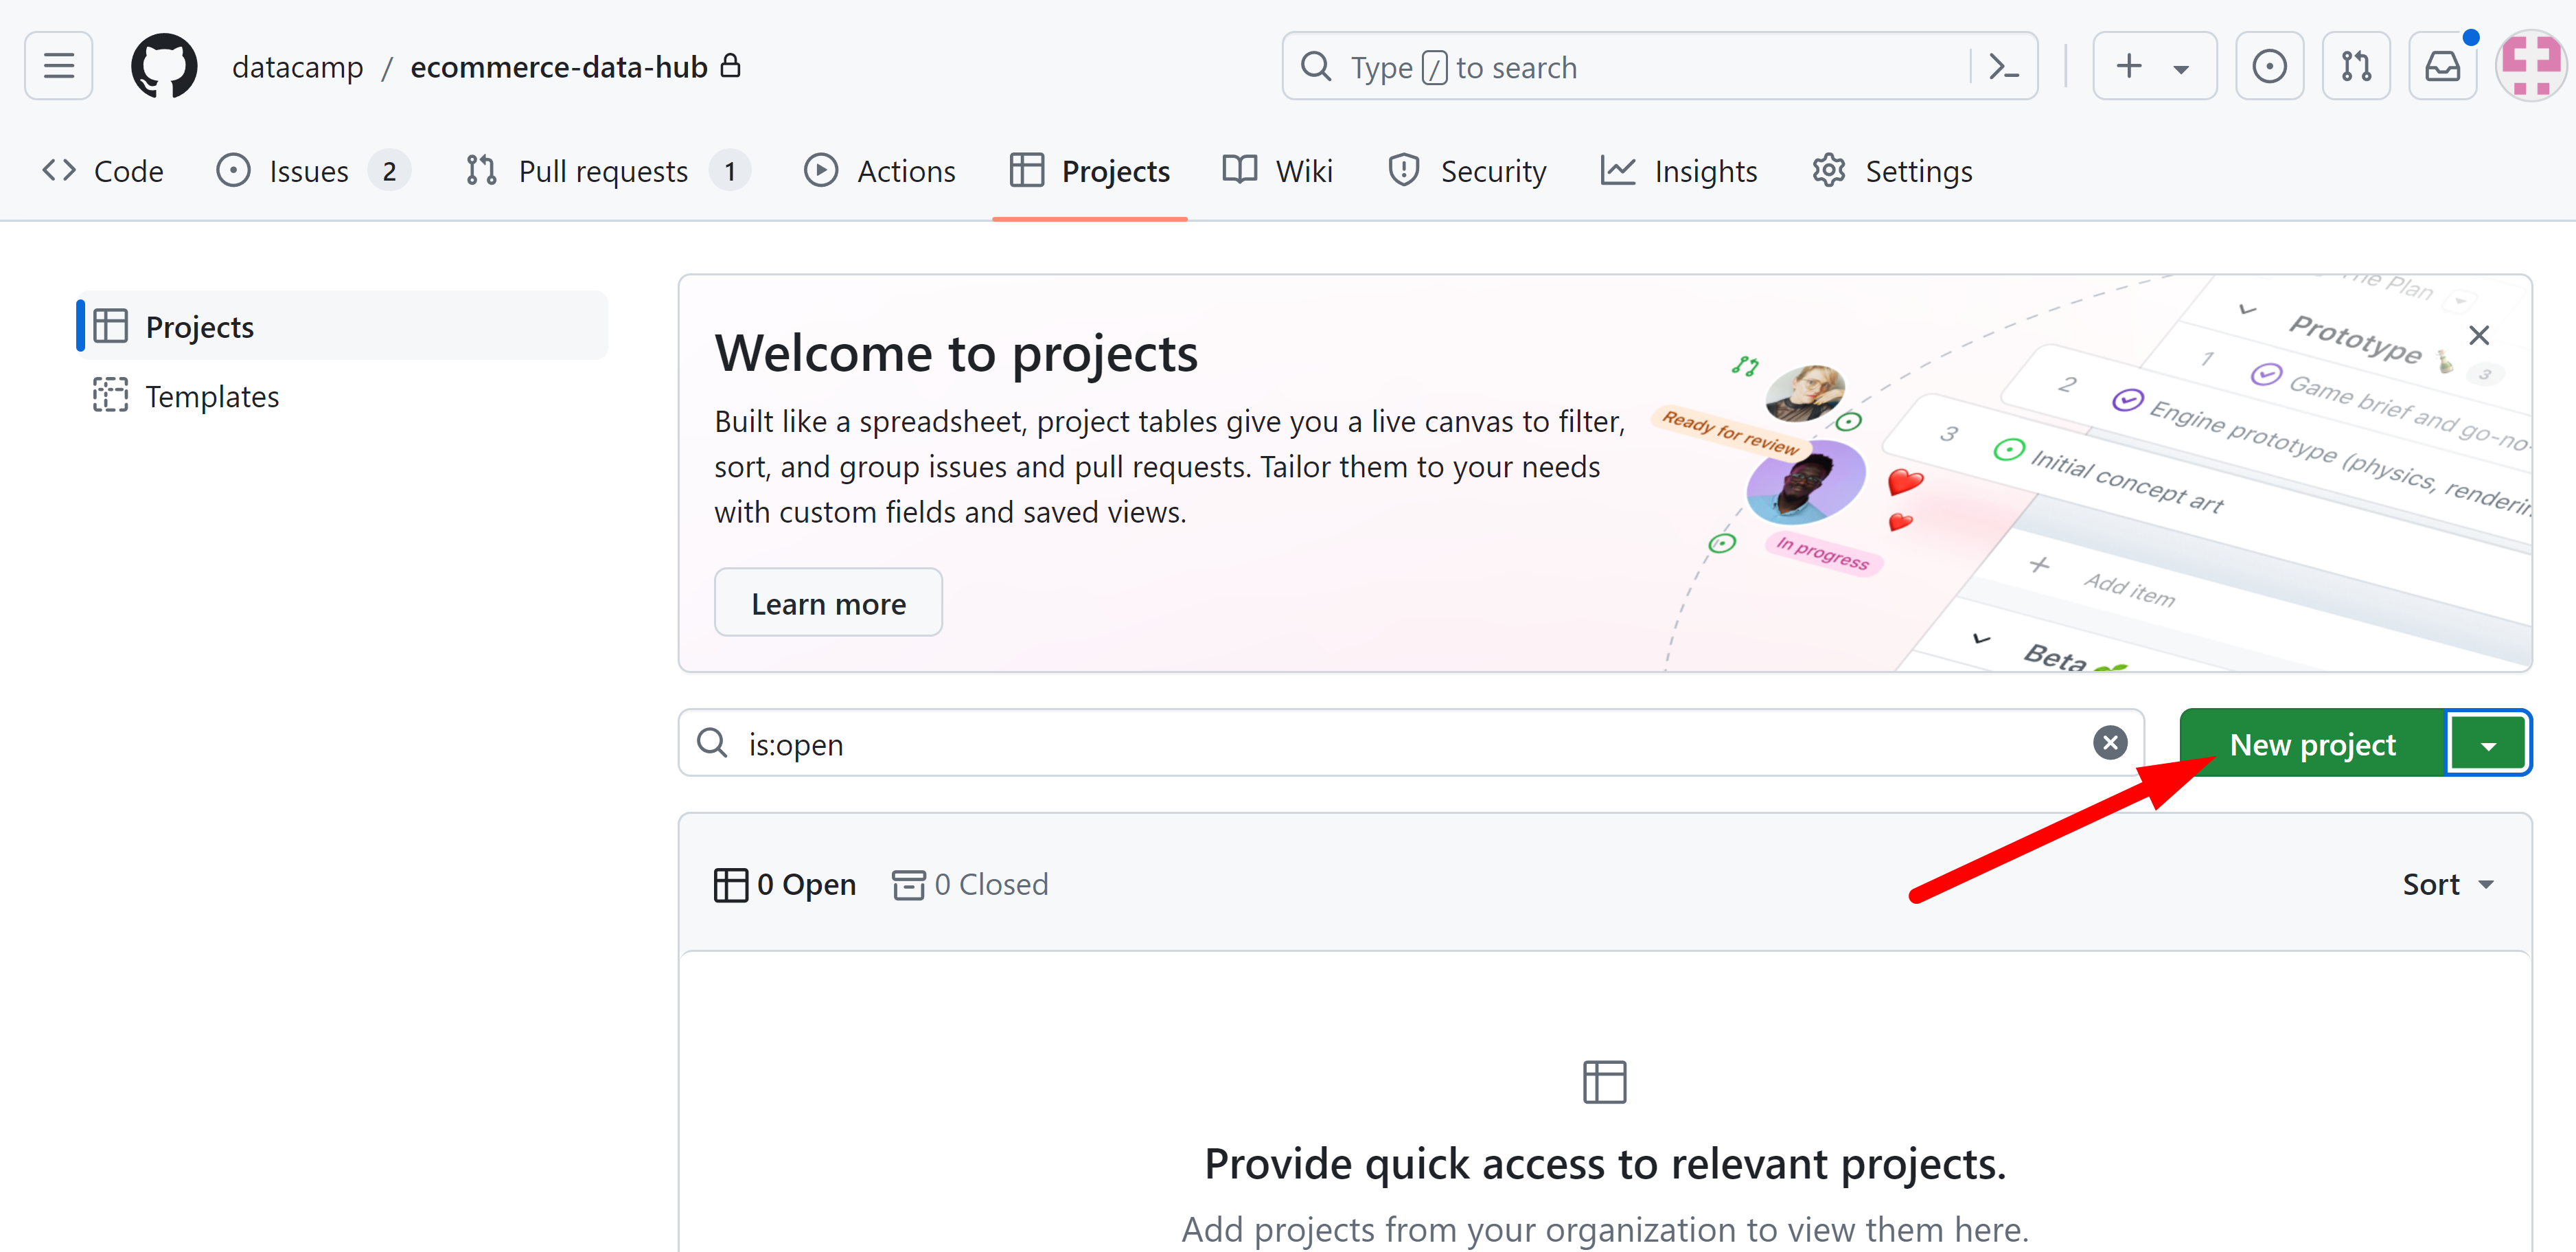Click the Pull requests count badge 1
The width and height of the screenshot is (2576, 1252).
coord(730,171)
